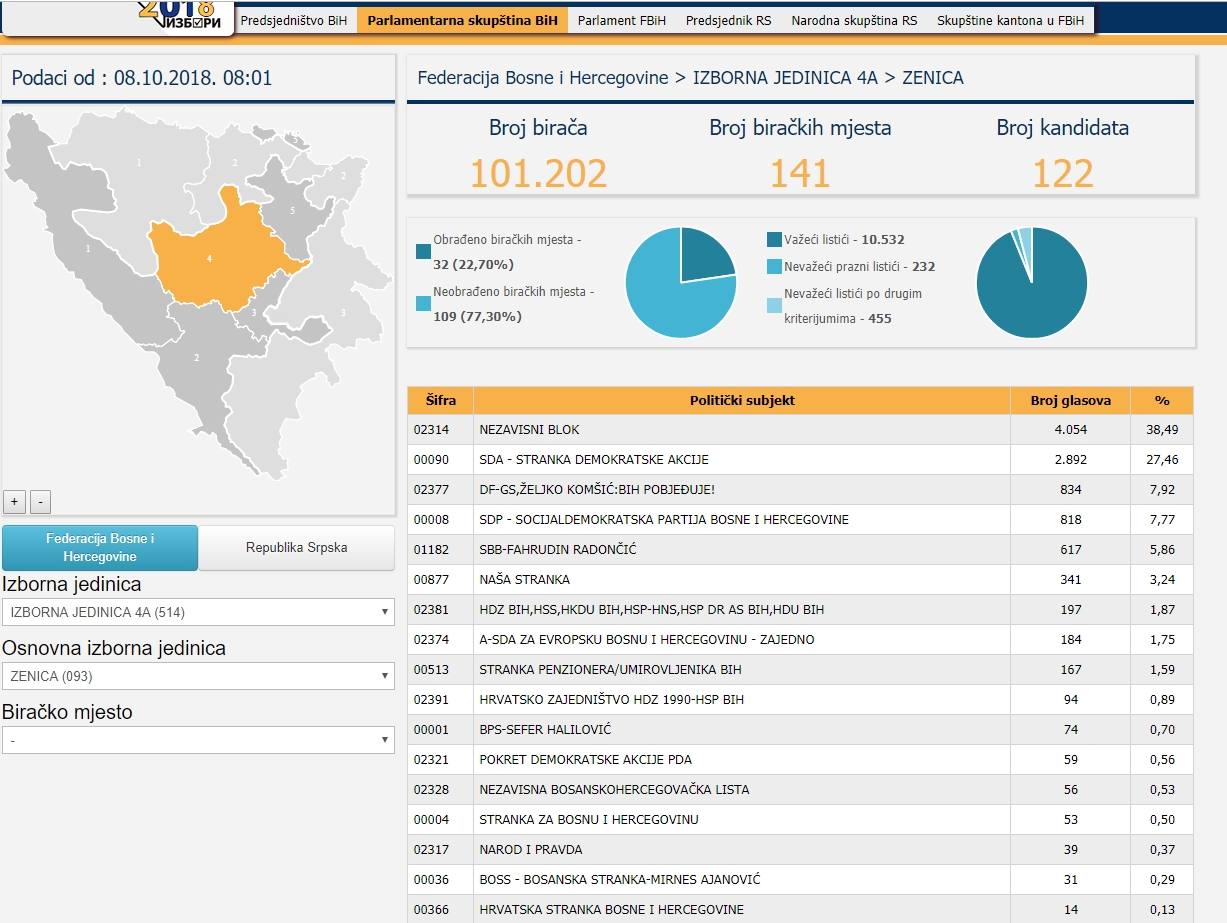
Task: Open Skupštine kantona u FBiH tab
Action: 1010,20
